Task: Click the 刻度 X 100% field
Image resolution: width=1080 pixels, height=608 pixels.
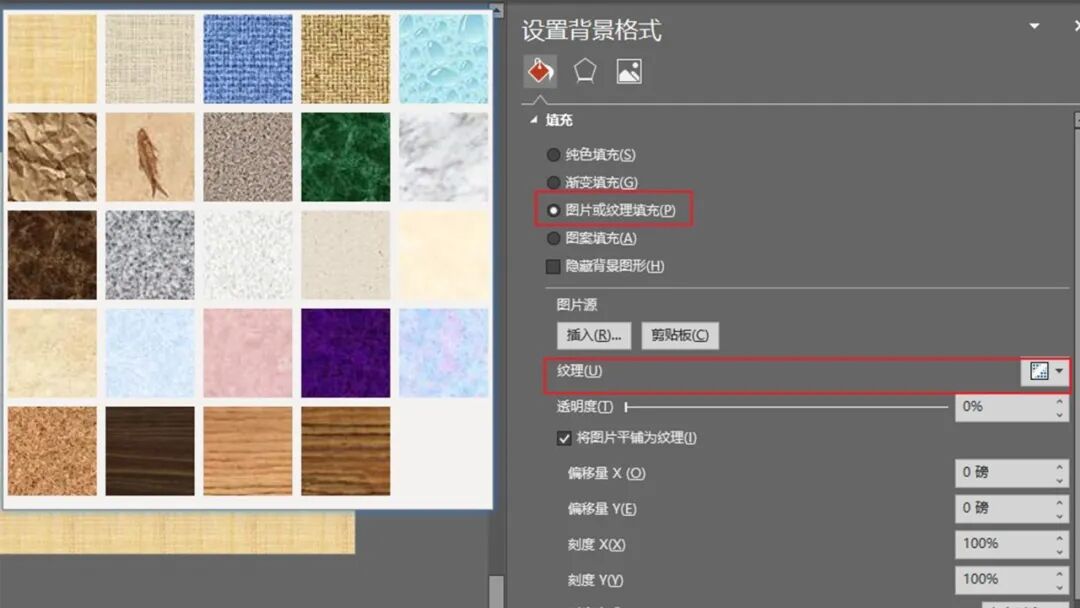Action: [1004, 544]
